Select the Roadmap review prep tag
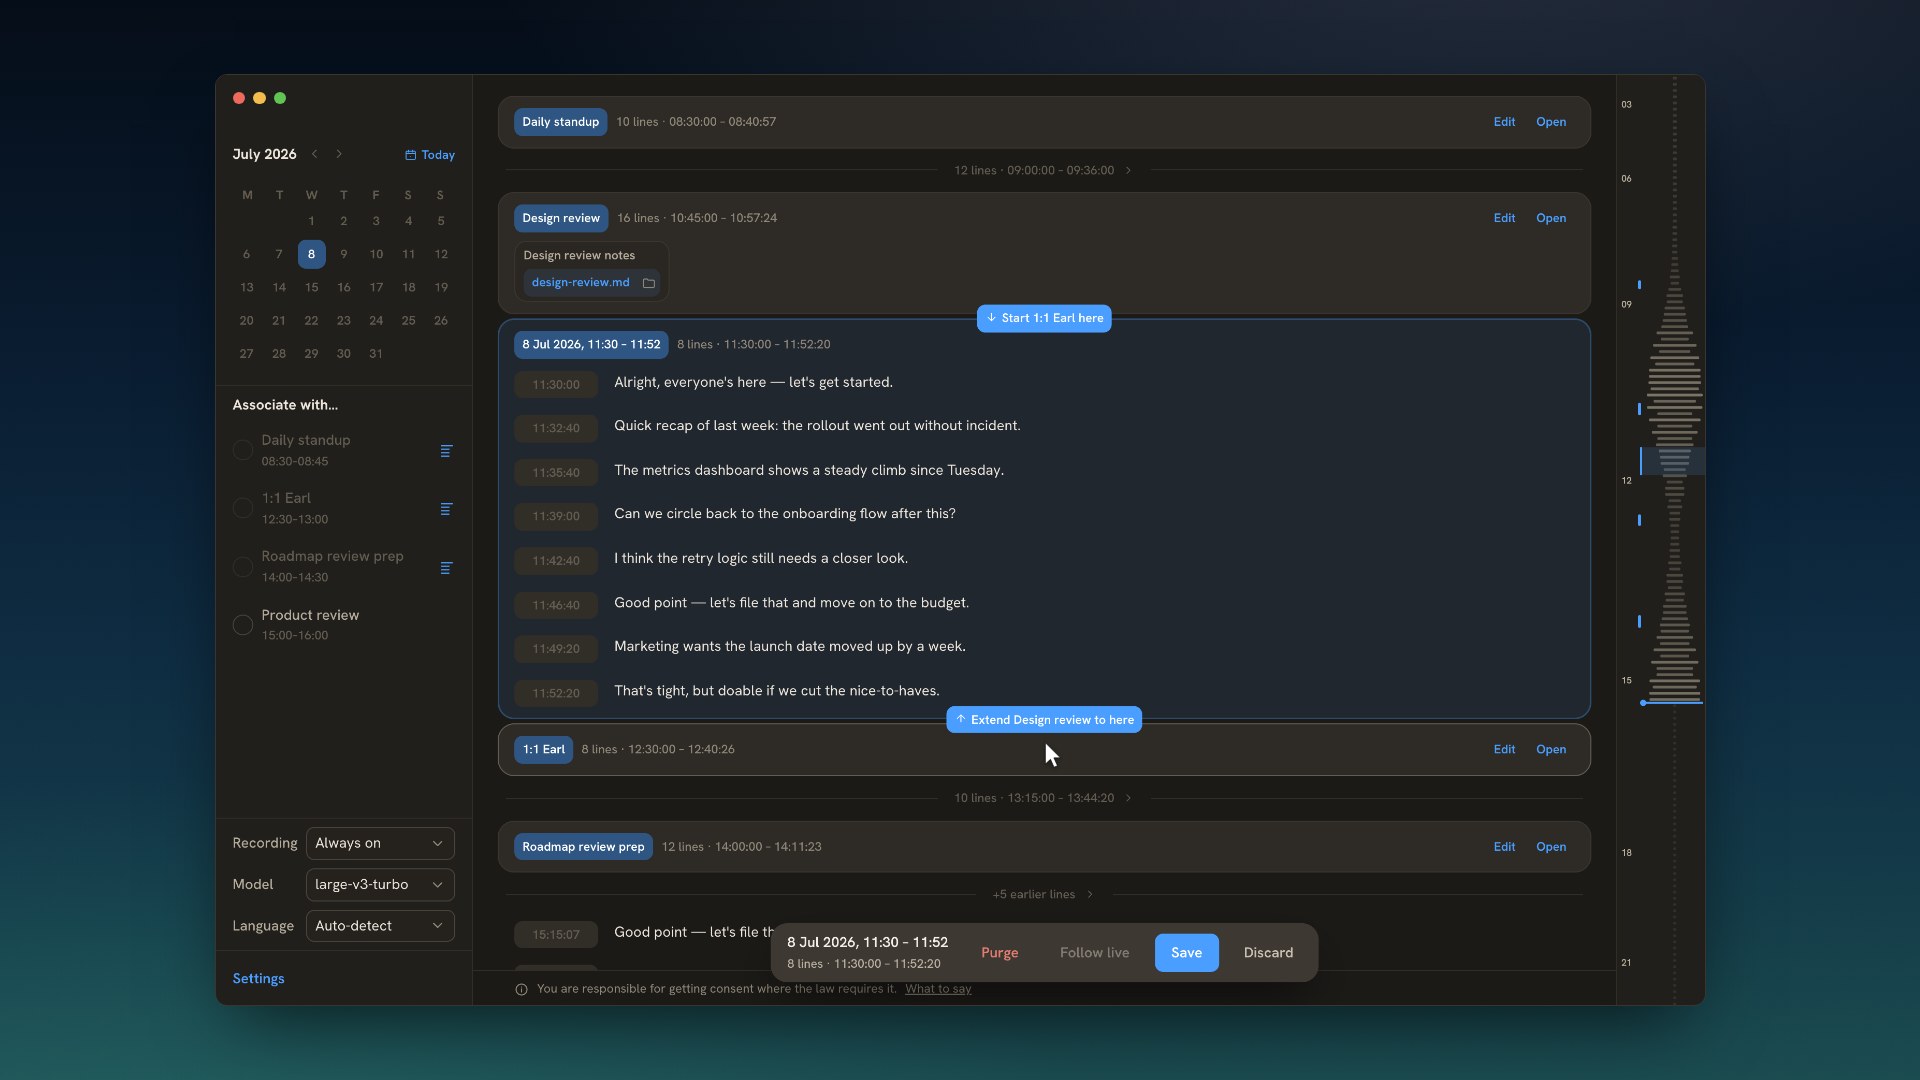 583,847
